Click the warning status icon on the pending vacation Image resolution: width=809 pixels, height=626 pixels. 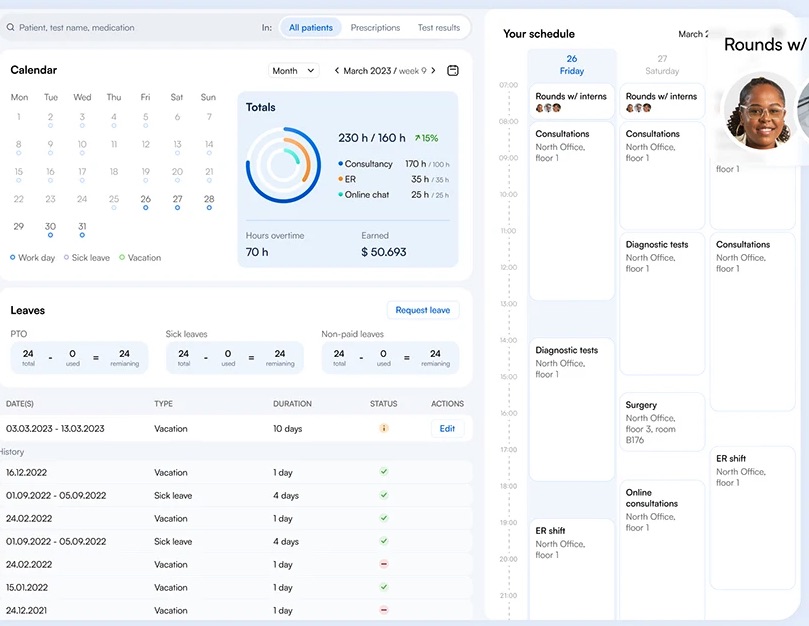385,428
